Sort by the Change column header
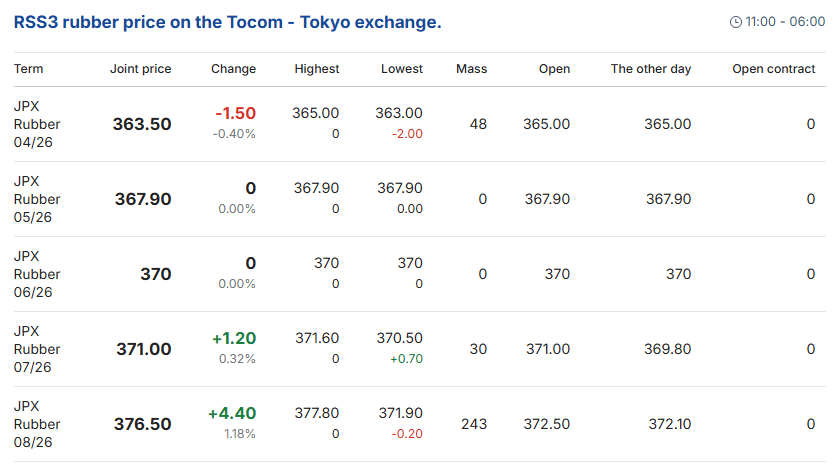The height and width of the screenshot is (473, 840). click(233, 69)
